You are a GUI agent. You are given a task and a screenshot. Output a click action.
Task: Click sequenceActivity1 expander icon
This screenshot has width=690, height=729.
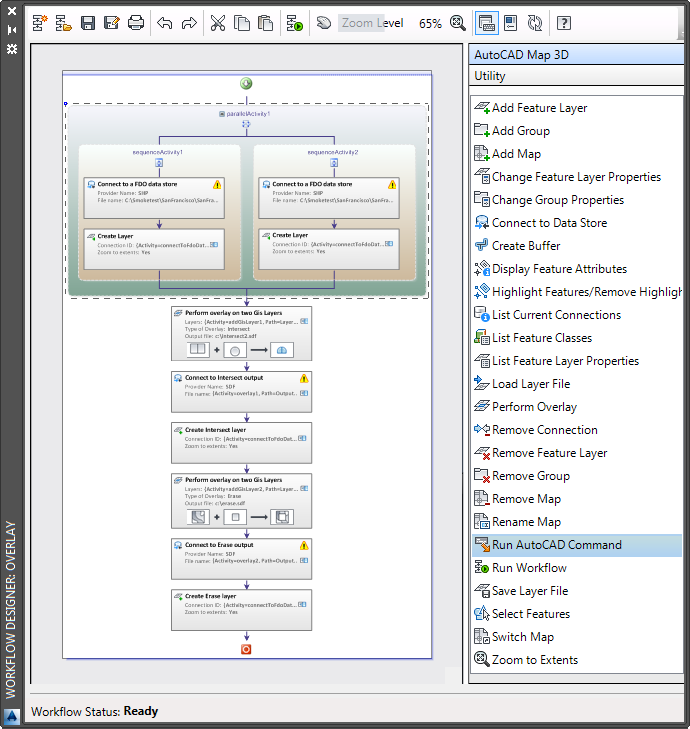click(159, 163)
